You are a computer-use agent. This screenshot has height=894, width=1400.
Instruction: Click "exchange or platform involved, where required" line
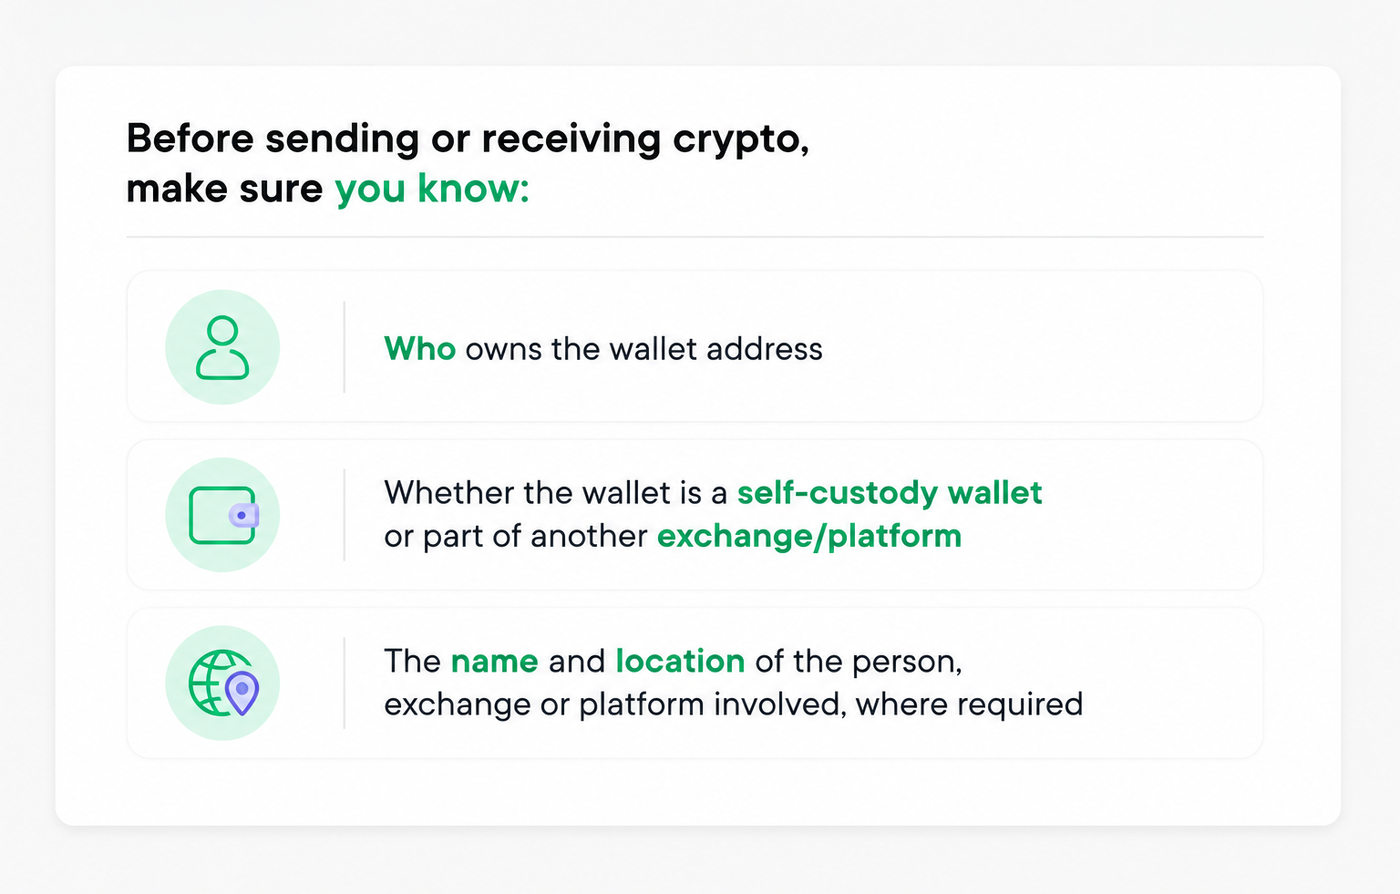733,704
